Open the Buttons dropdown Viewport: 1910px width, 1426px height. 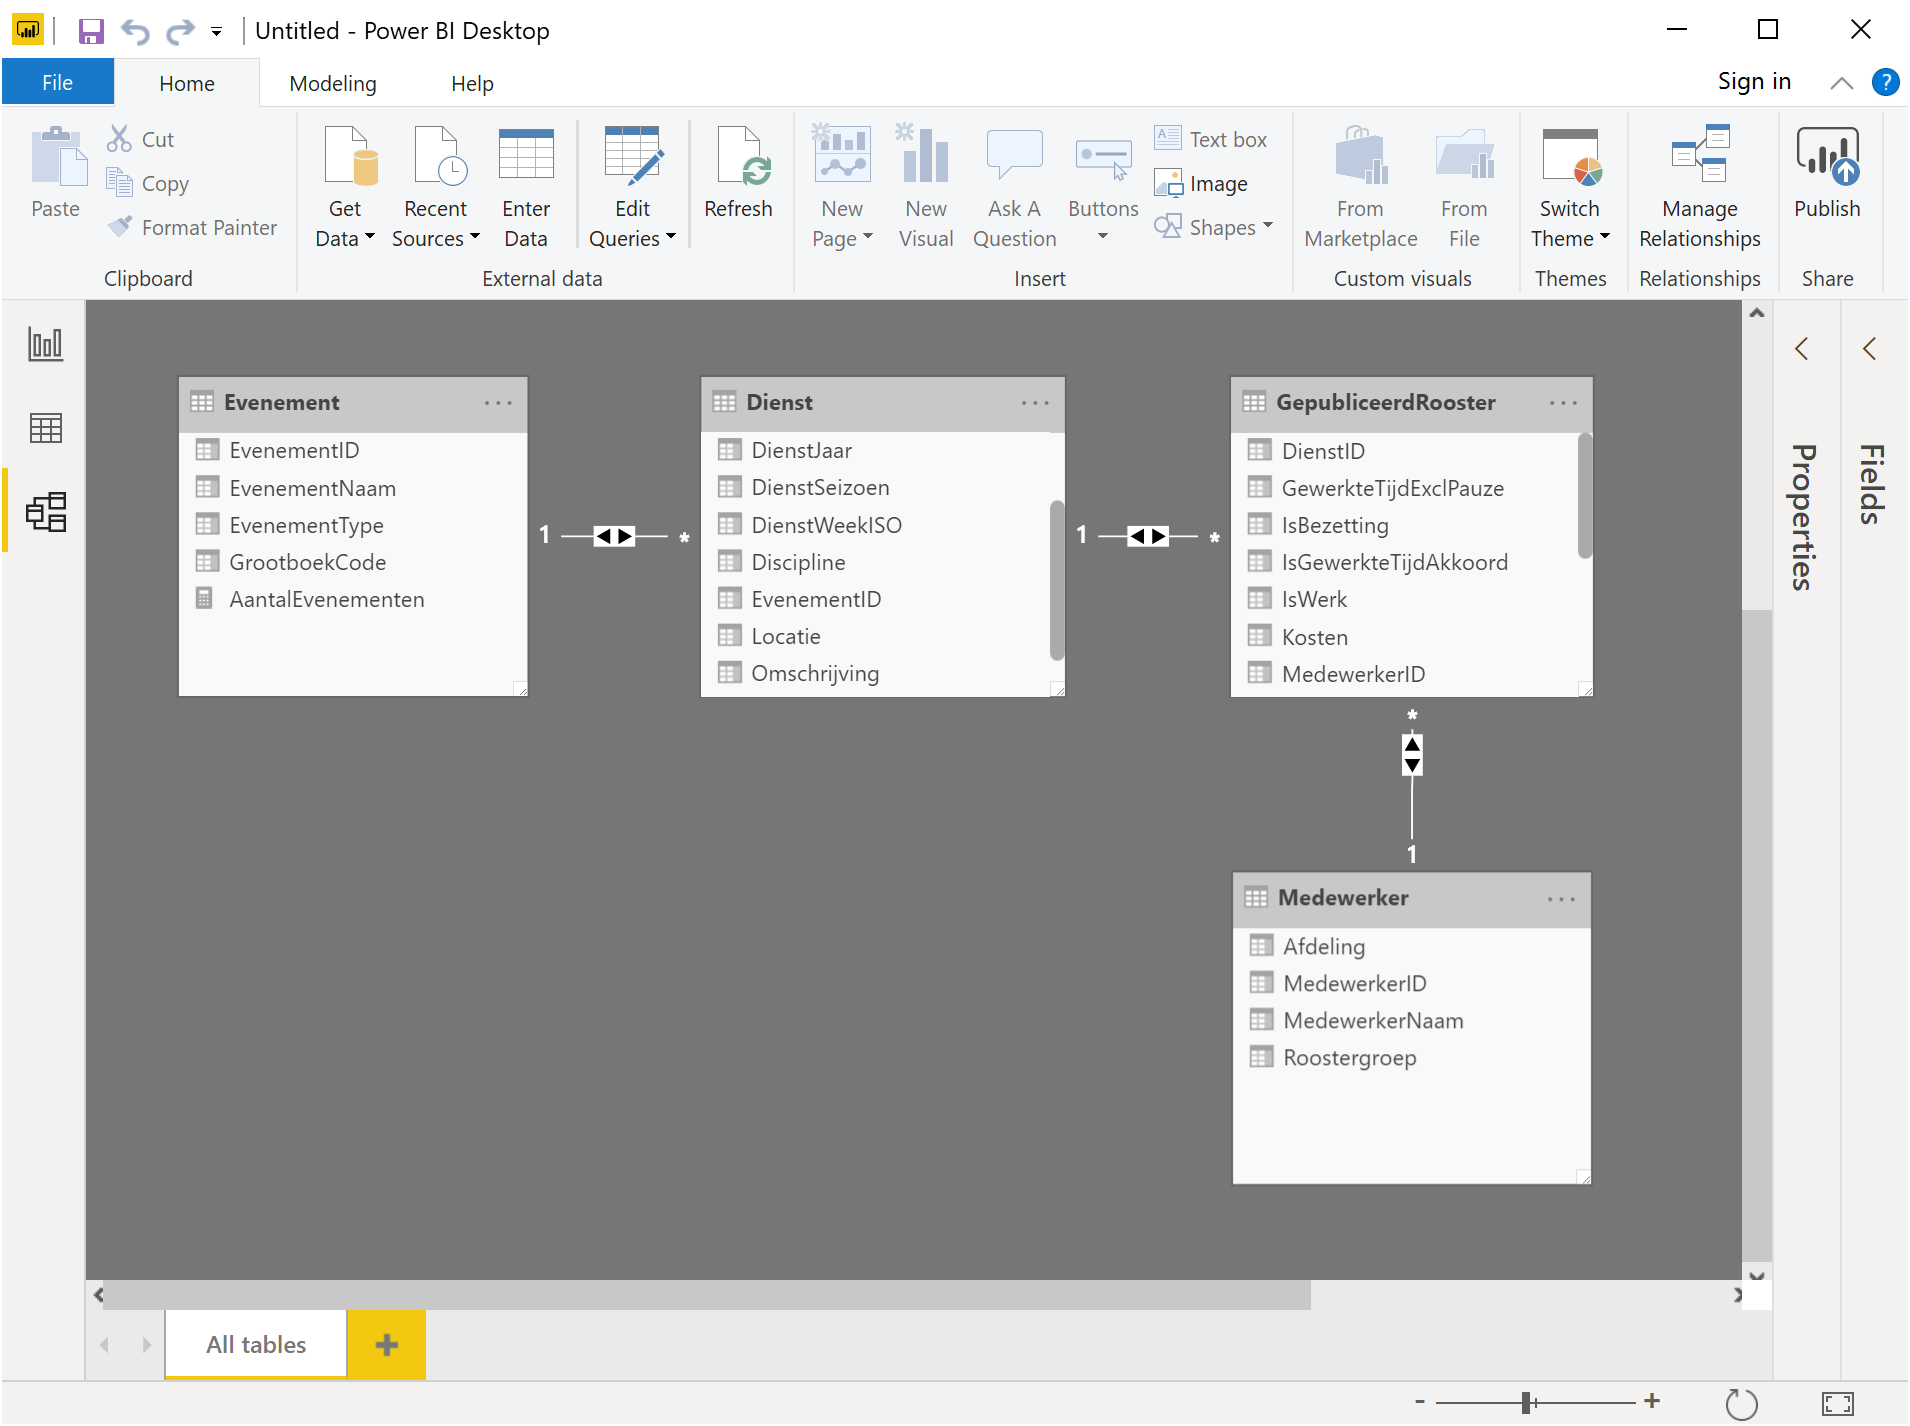click(x=1103, y=186)
